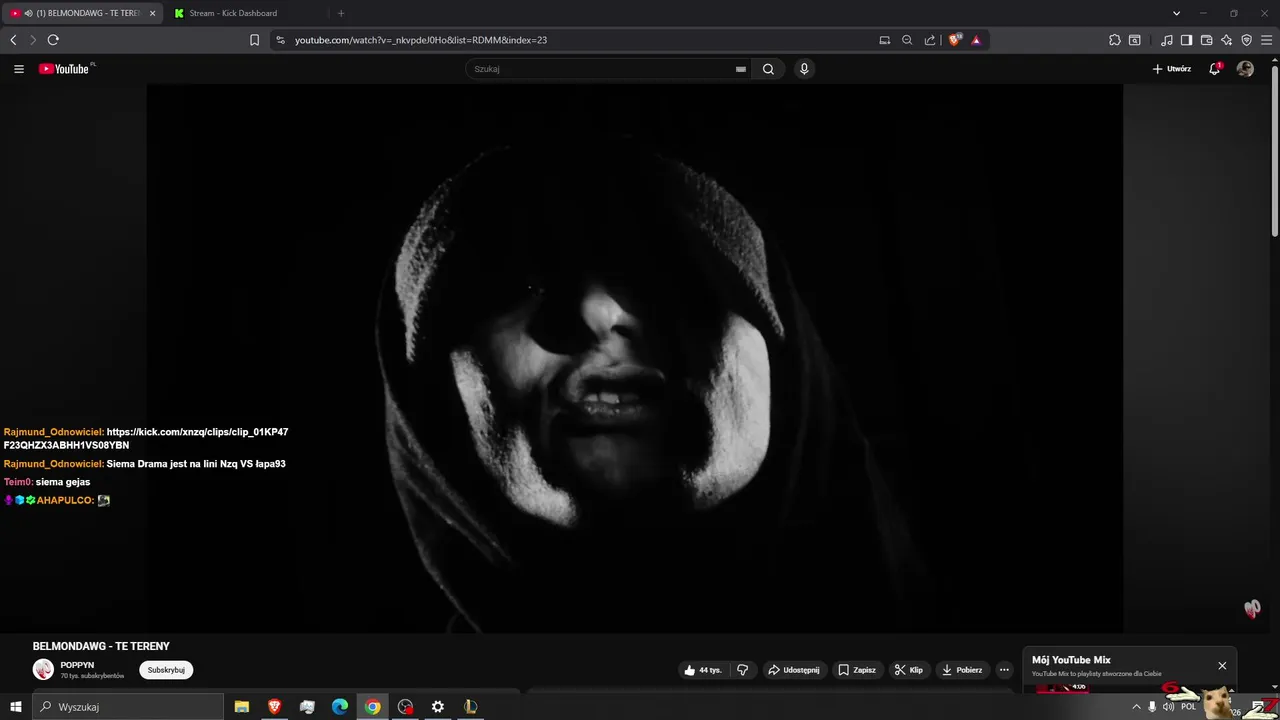Image resolution: width=1280 pixels, height=720 pixels.
Task: Close the Mój YouTube Mix panel
Action: point(1222,666)
